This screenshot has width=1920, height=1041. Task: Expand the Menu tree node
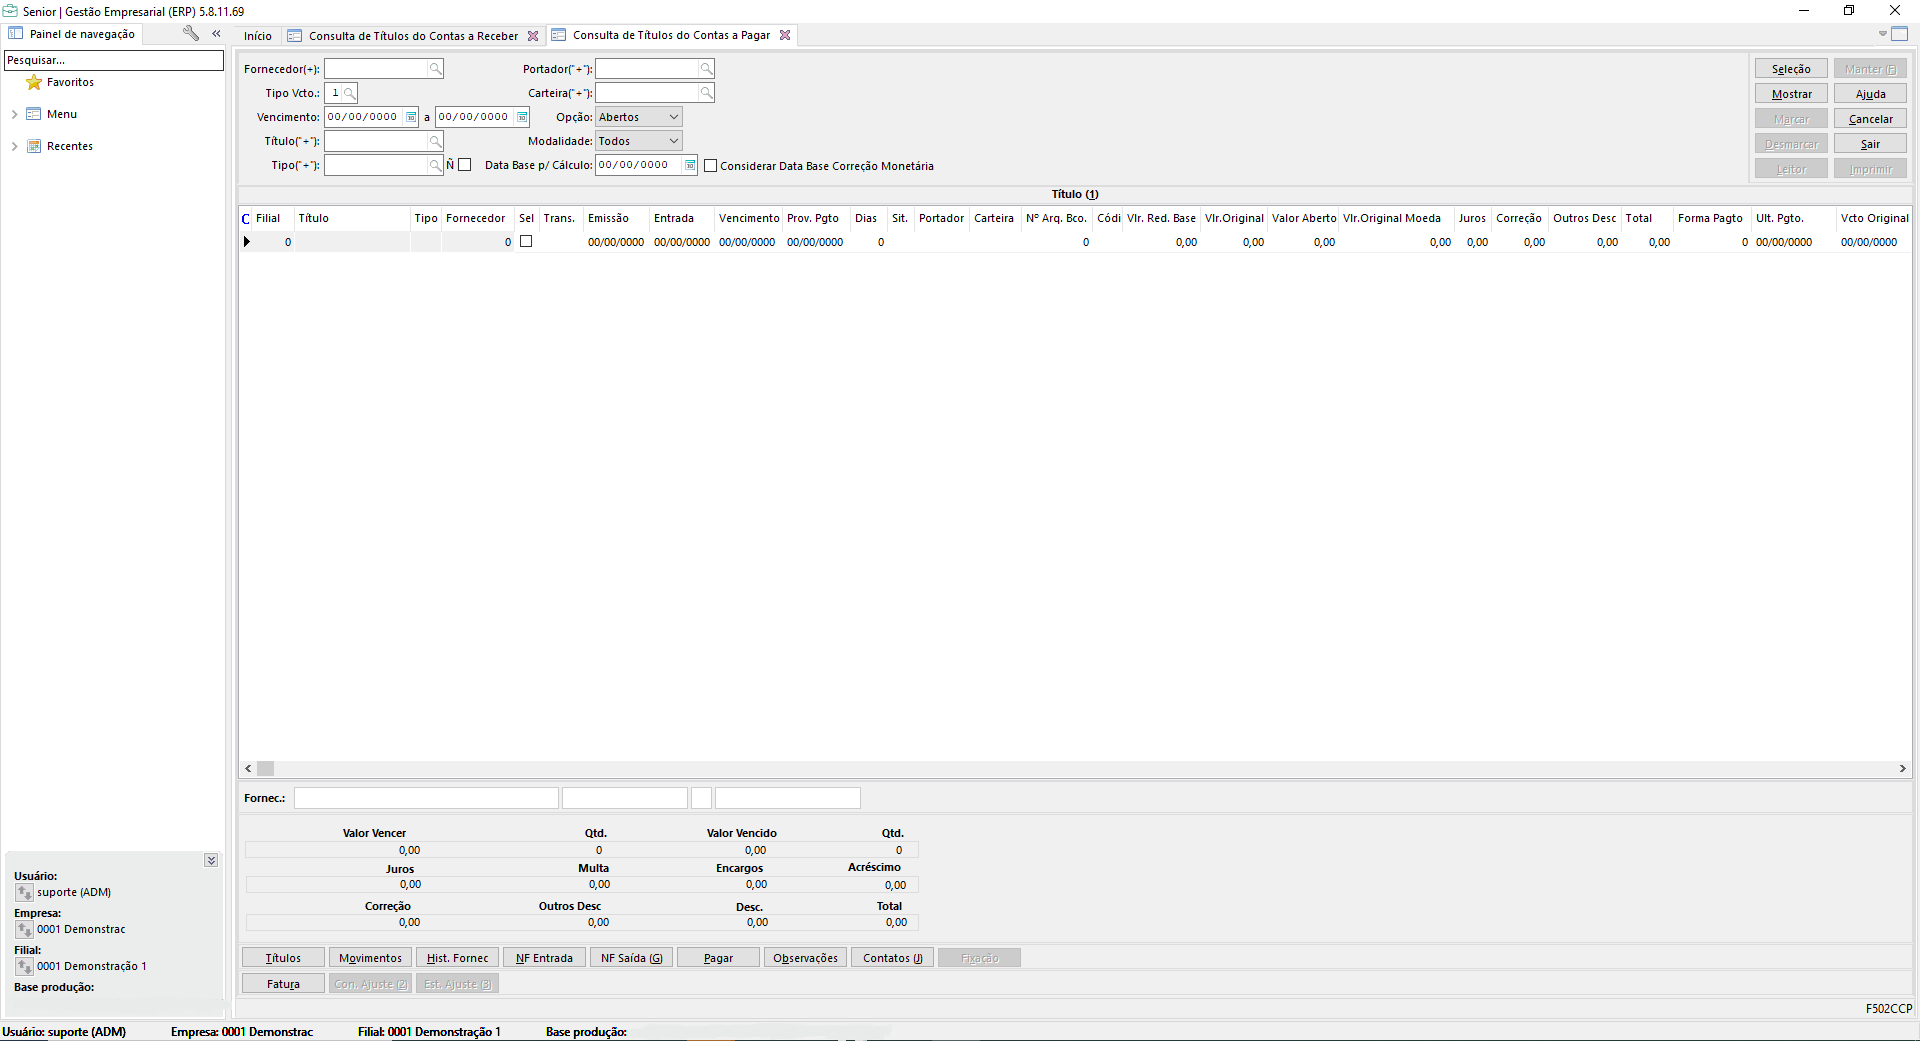pos(14,114)
